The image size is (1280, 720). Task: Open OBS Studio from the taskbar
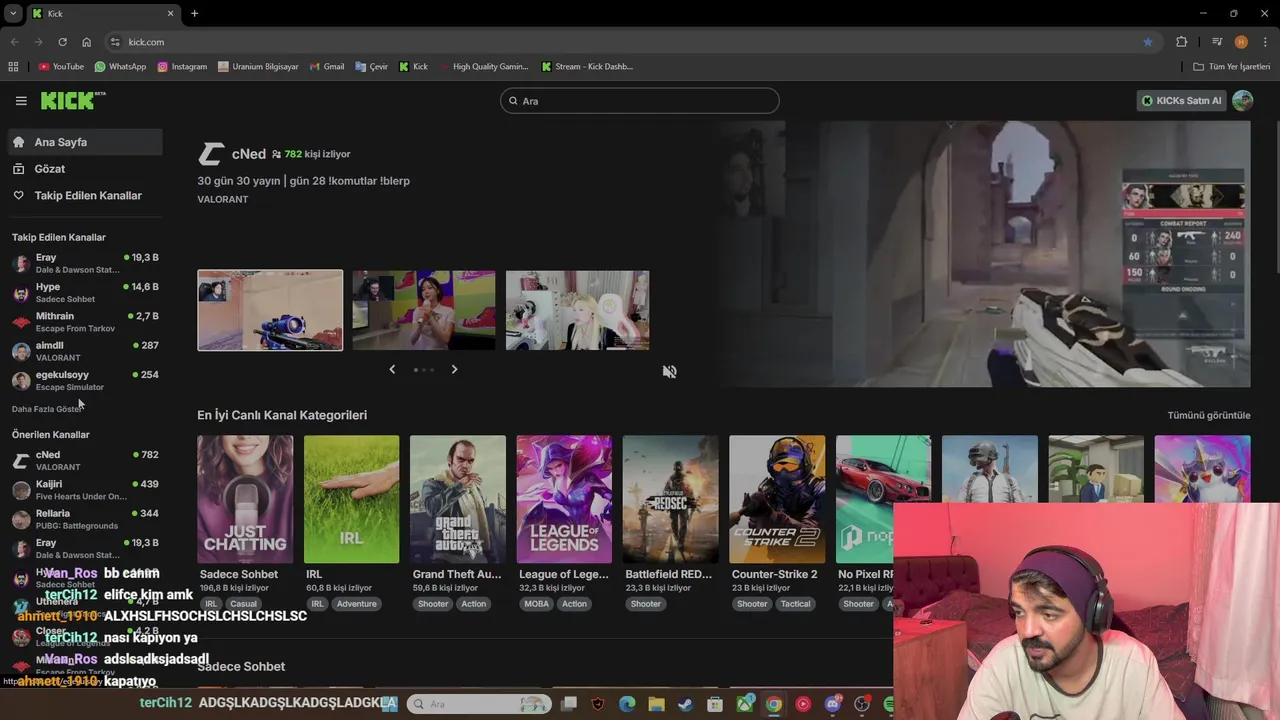(x=862, y=704)
